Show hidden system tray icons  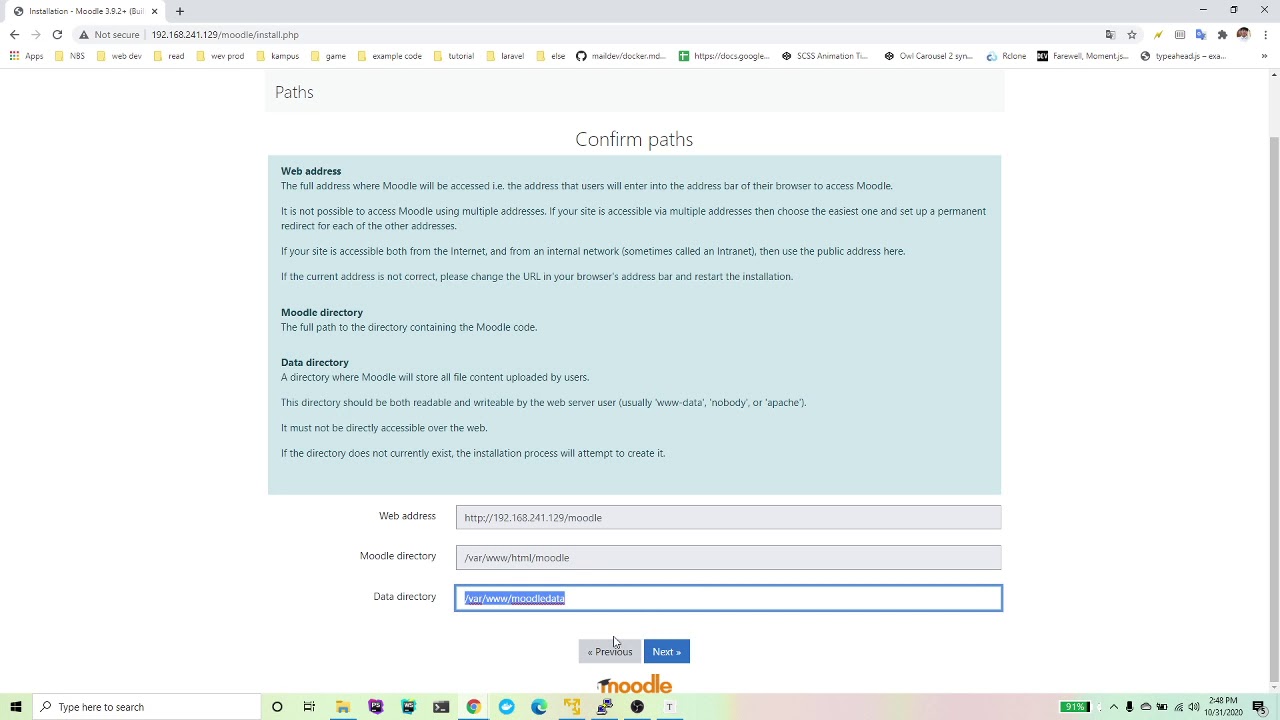tap(1114, 707)
